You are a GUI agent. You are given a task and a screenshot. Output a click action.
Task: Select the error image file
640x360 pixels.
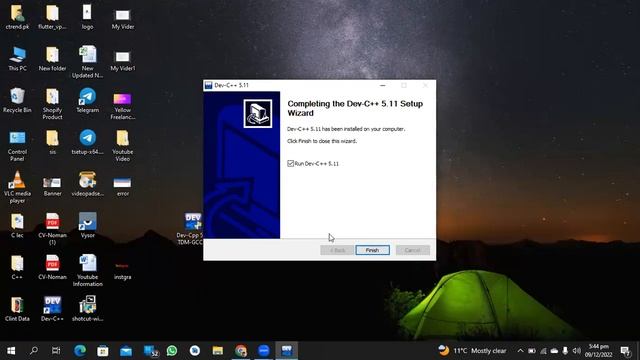tap(122, 186)
